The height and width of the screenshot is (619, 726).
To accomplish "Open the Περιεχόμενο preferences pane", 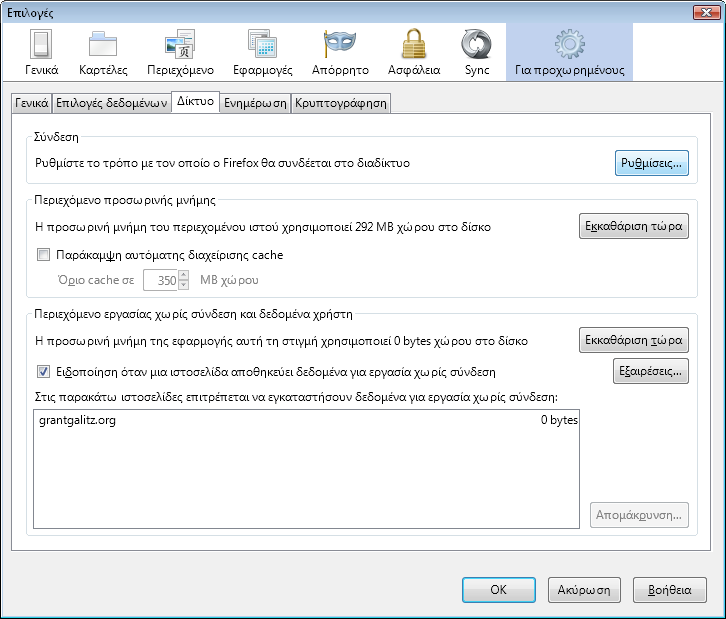I will coord(181,52).
